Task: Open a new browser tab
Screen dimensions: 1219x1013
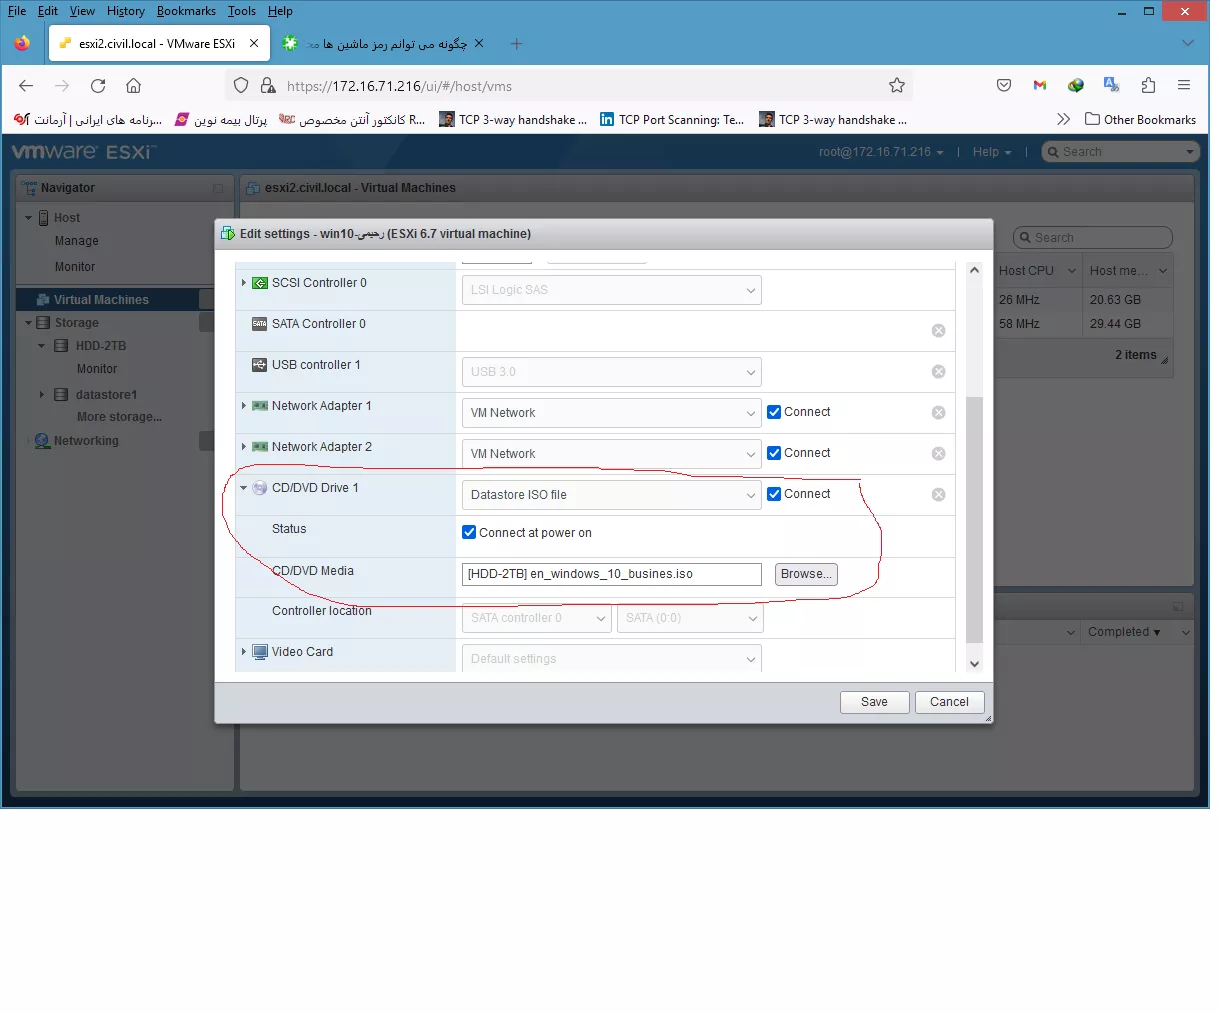Action: pos(516,44)
